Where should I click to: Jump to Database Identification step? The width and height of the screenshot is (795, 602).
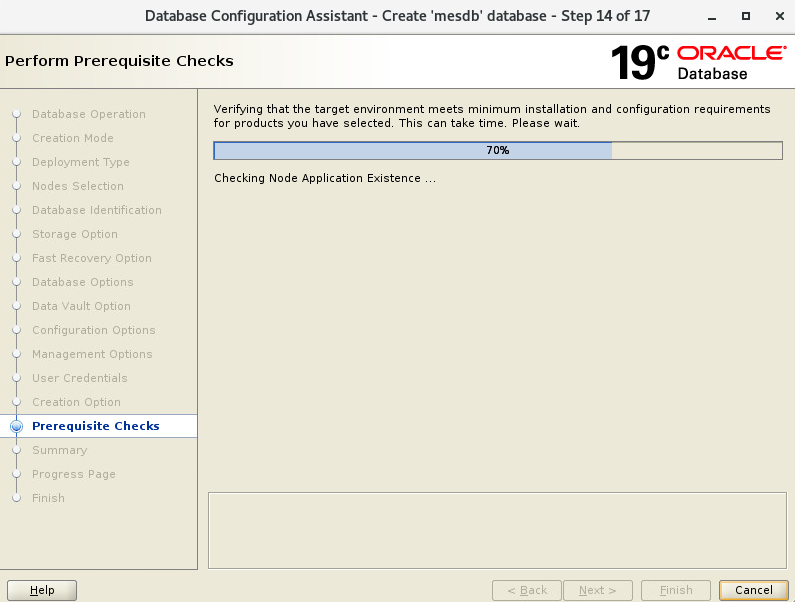(96, 210)
